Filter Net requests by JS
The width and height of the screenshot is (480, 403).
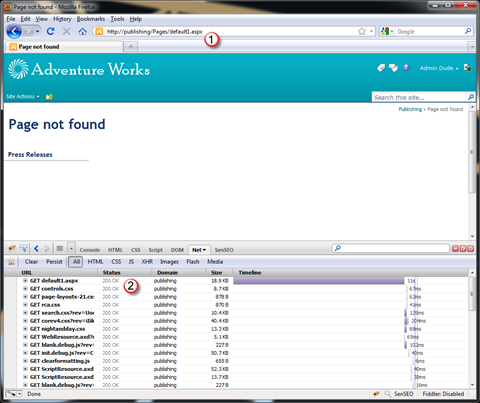coord(131,262)
